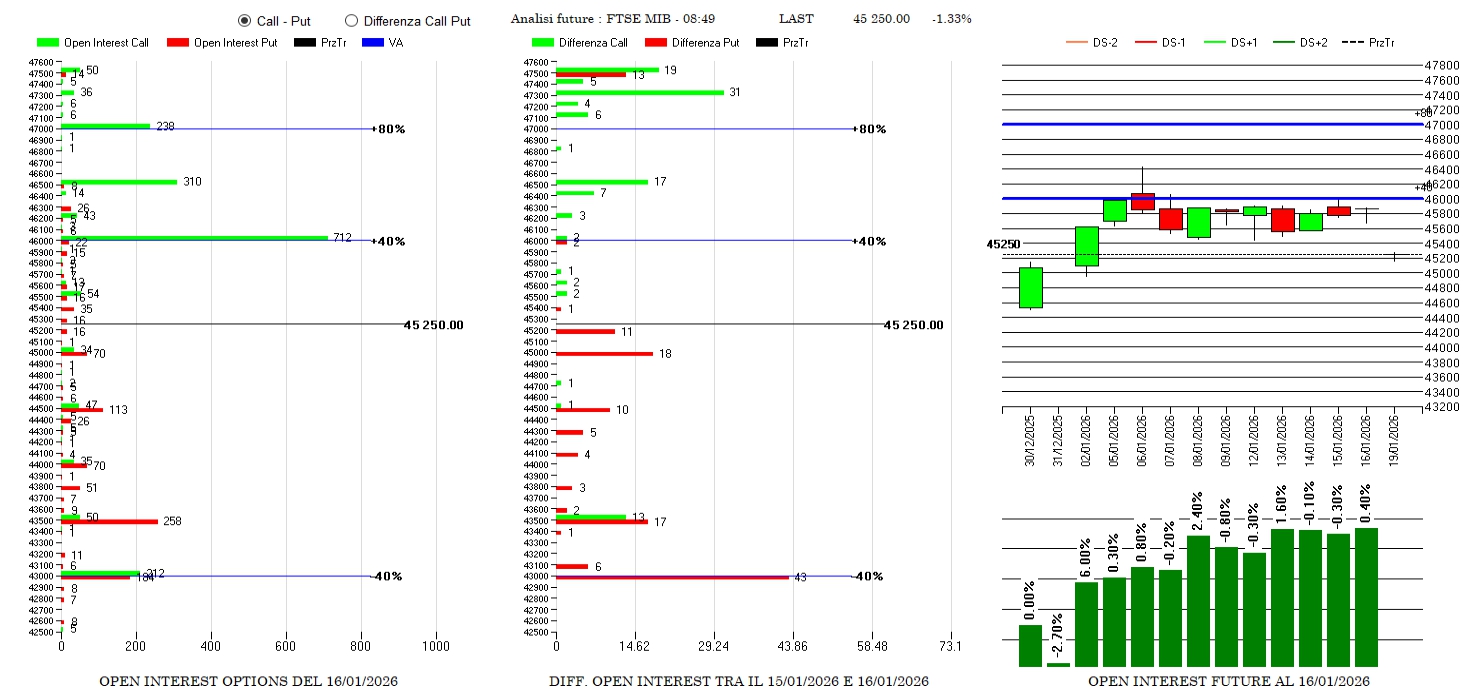Click the green candlestick for 30/12/2025

point(1031,287)
